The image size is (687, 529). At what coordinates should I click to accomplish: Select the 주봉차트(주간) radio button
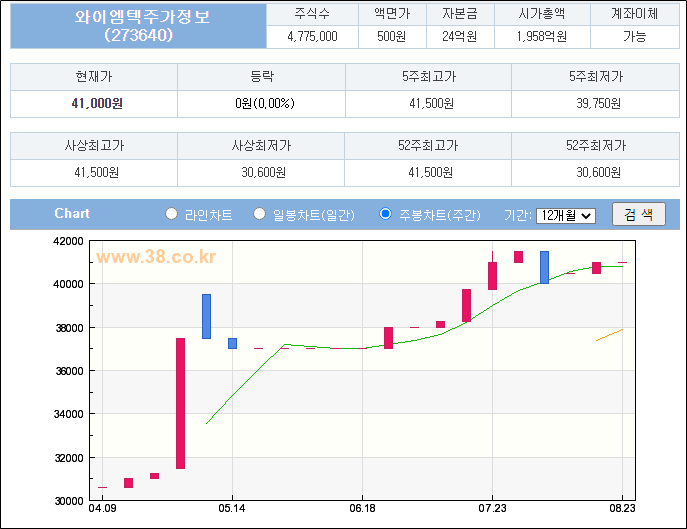(x=385, y=214)
